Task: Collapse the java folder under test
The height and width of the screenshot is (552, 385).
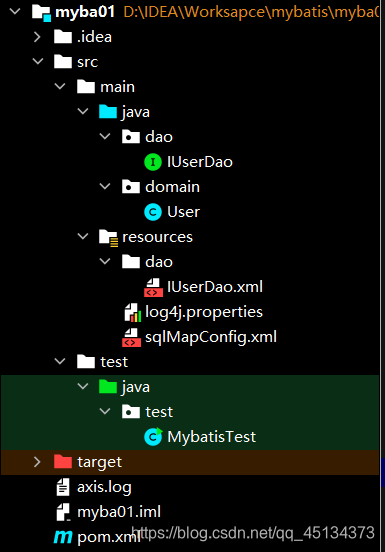Action: [x=83, y=387]
